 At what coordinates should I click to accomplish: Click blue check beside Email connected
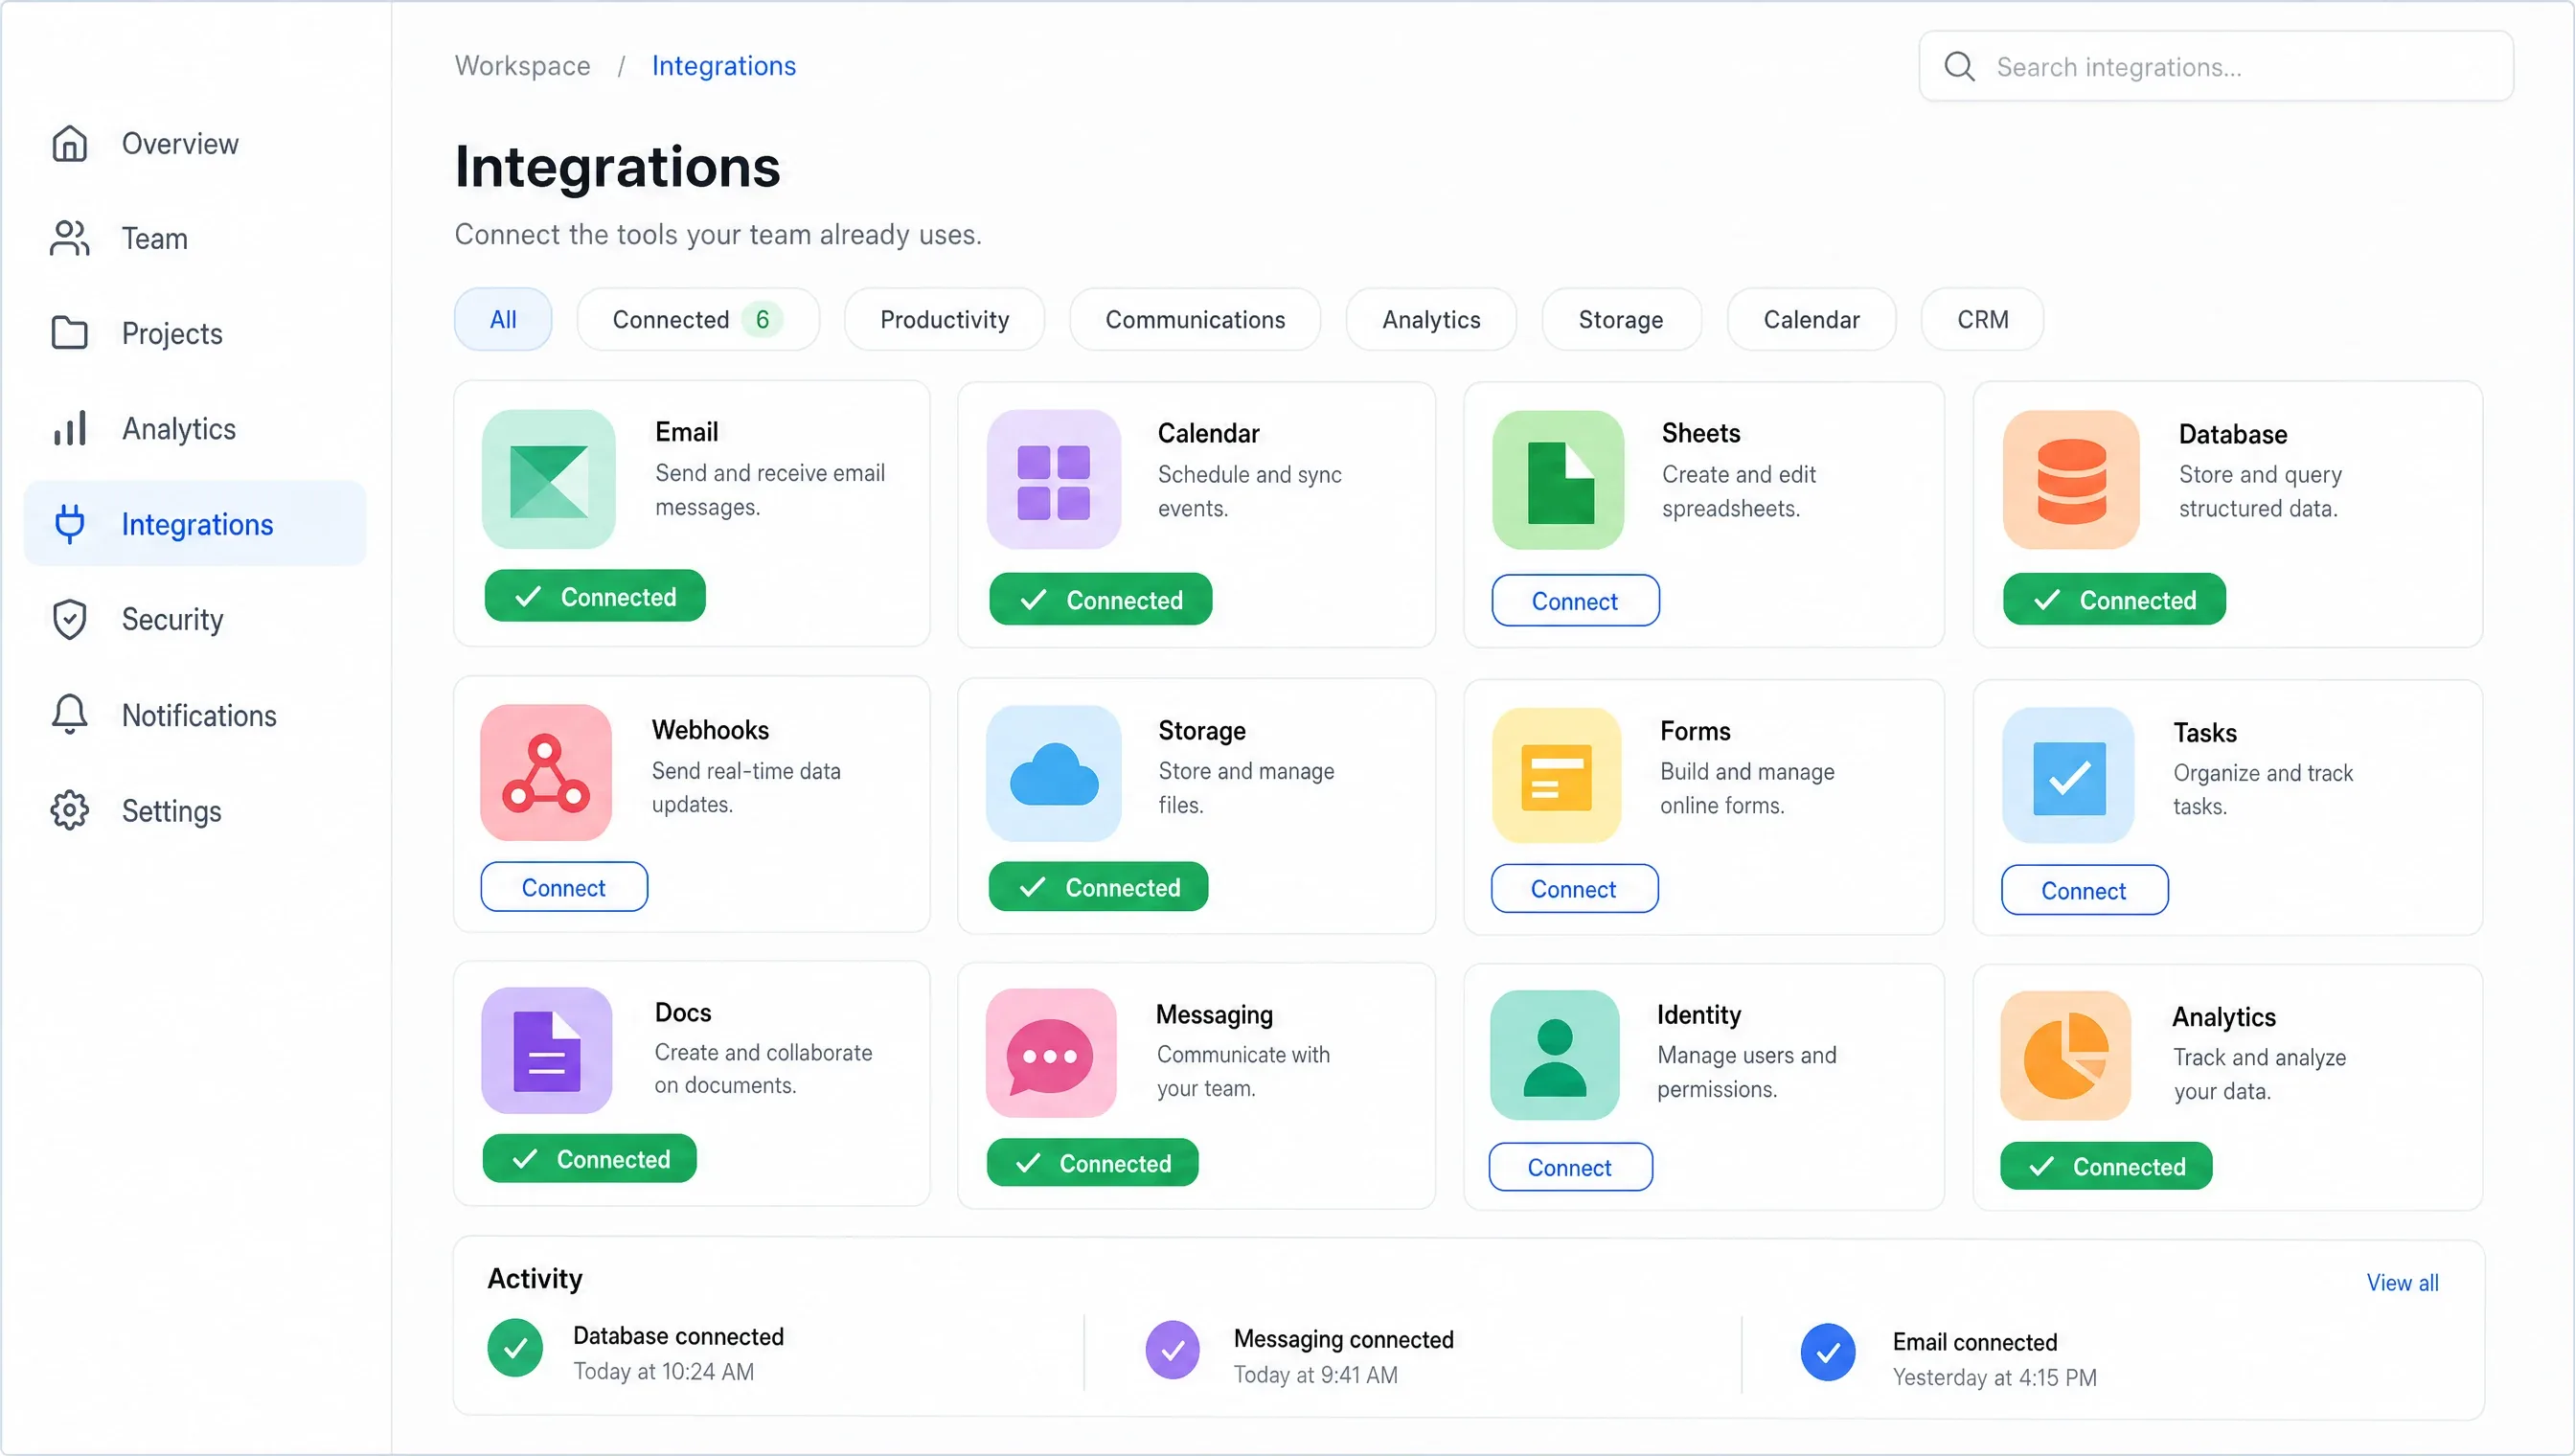[x=1828, y=1353]
